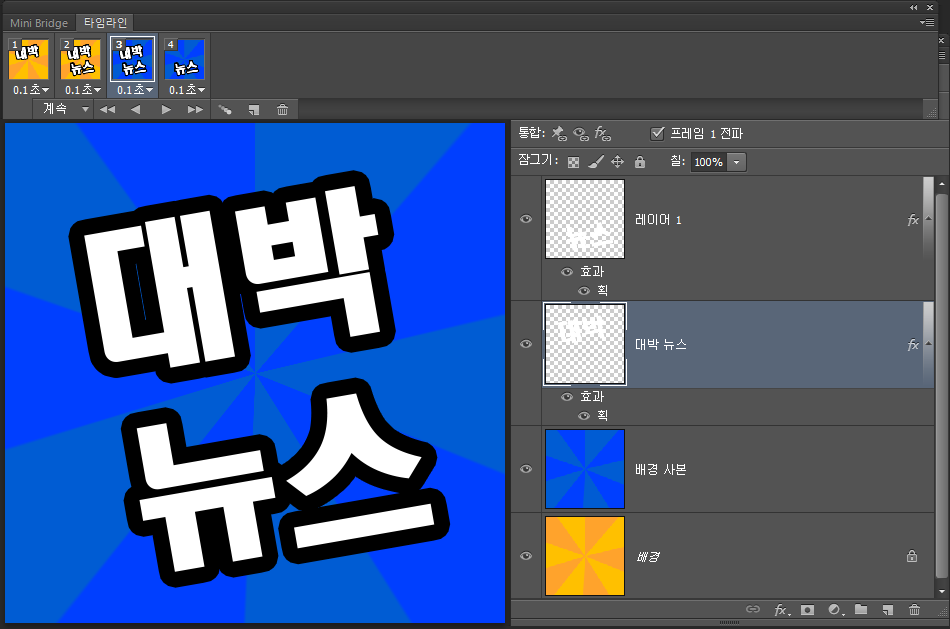
Task: Lock transparent pixels
Action: pos(573,162)
